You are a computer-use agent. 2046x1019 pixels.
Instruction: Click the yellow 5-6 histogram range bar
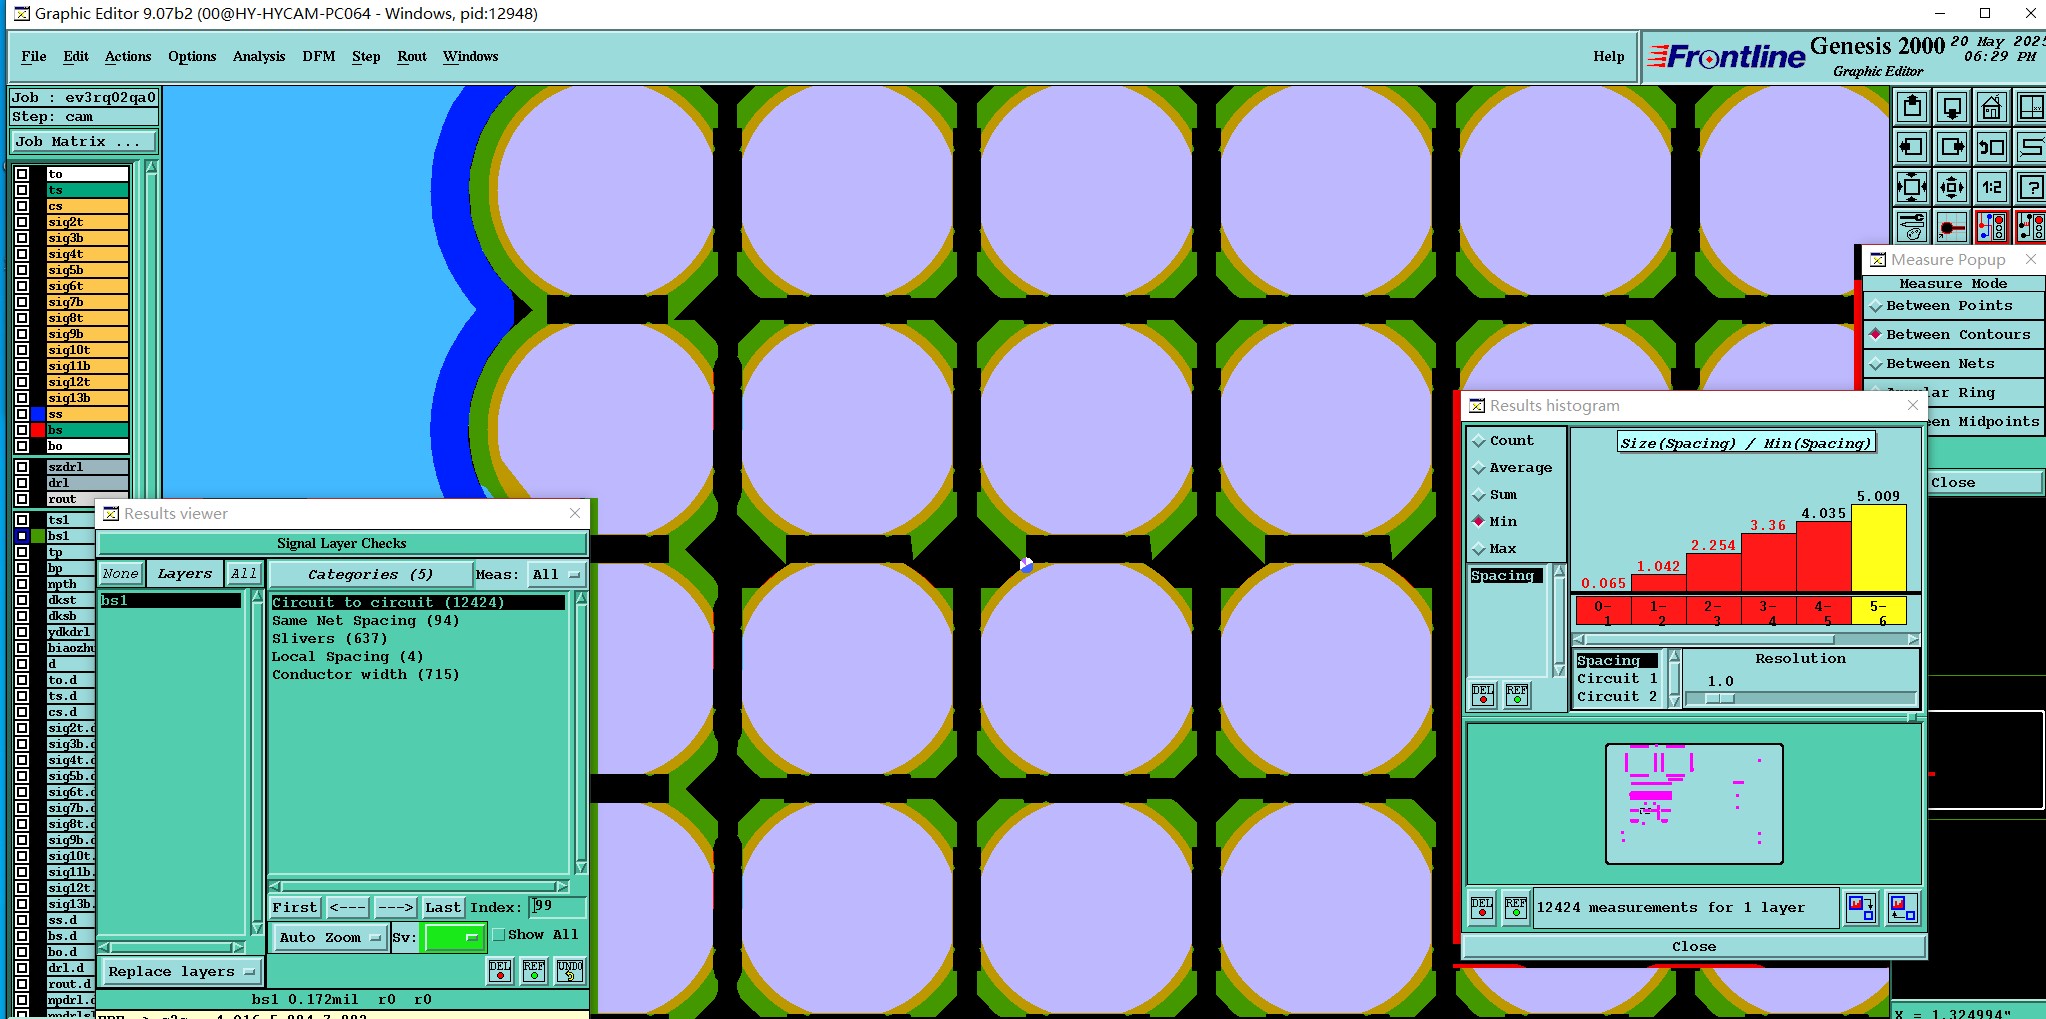(x=1879, y=548)
